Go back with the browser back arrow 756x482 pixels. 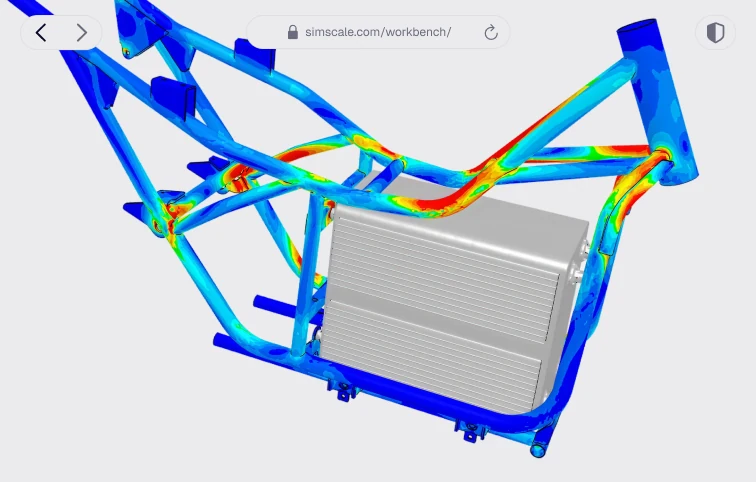41,33
